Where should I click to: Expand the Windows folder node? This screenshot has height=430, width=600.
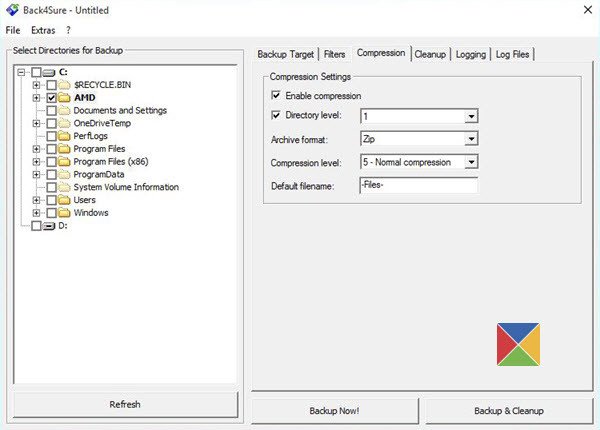[x=36, y=213]
